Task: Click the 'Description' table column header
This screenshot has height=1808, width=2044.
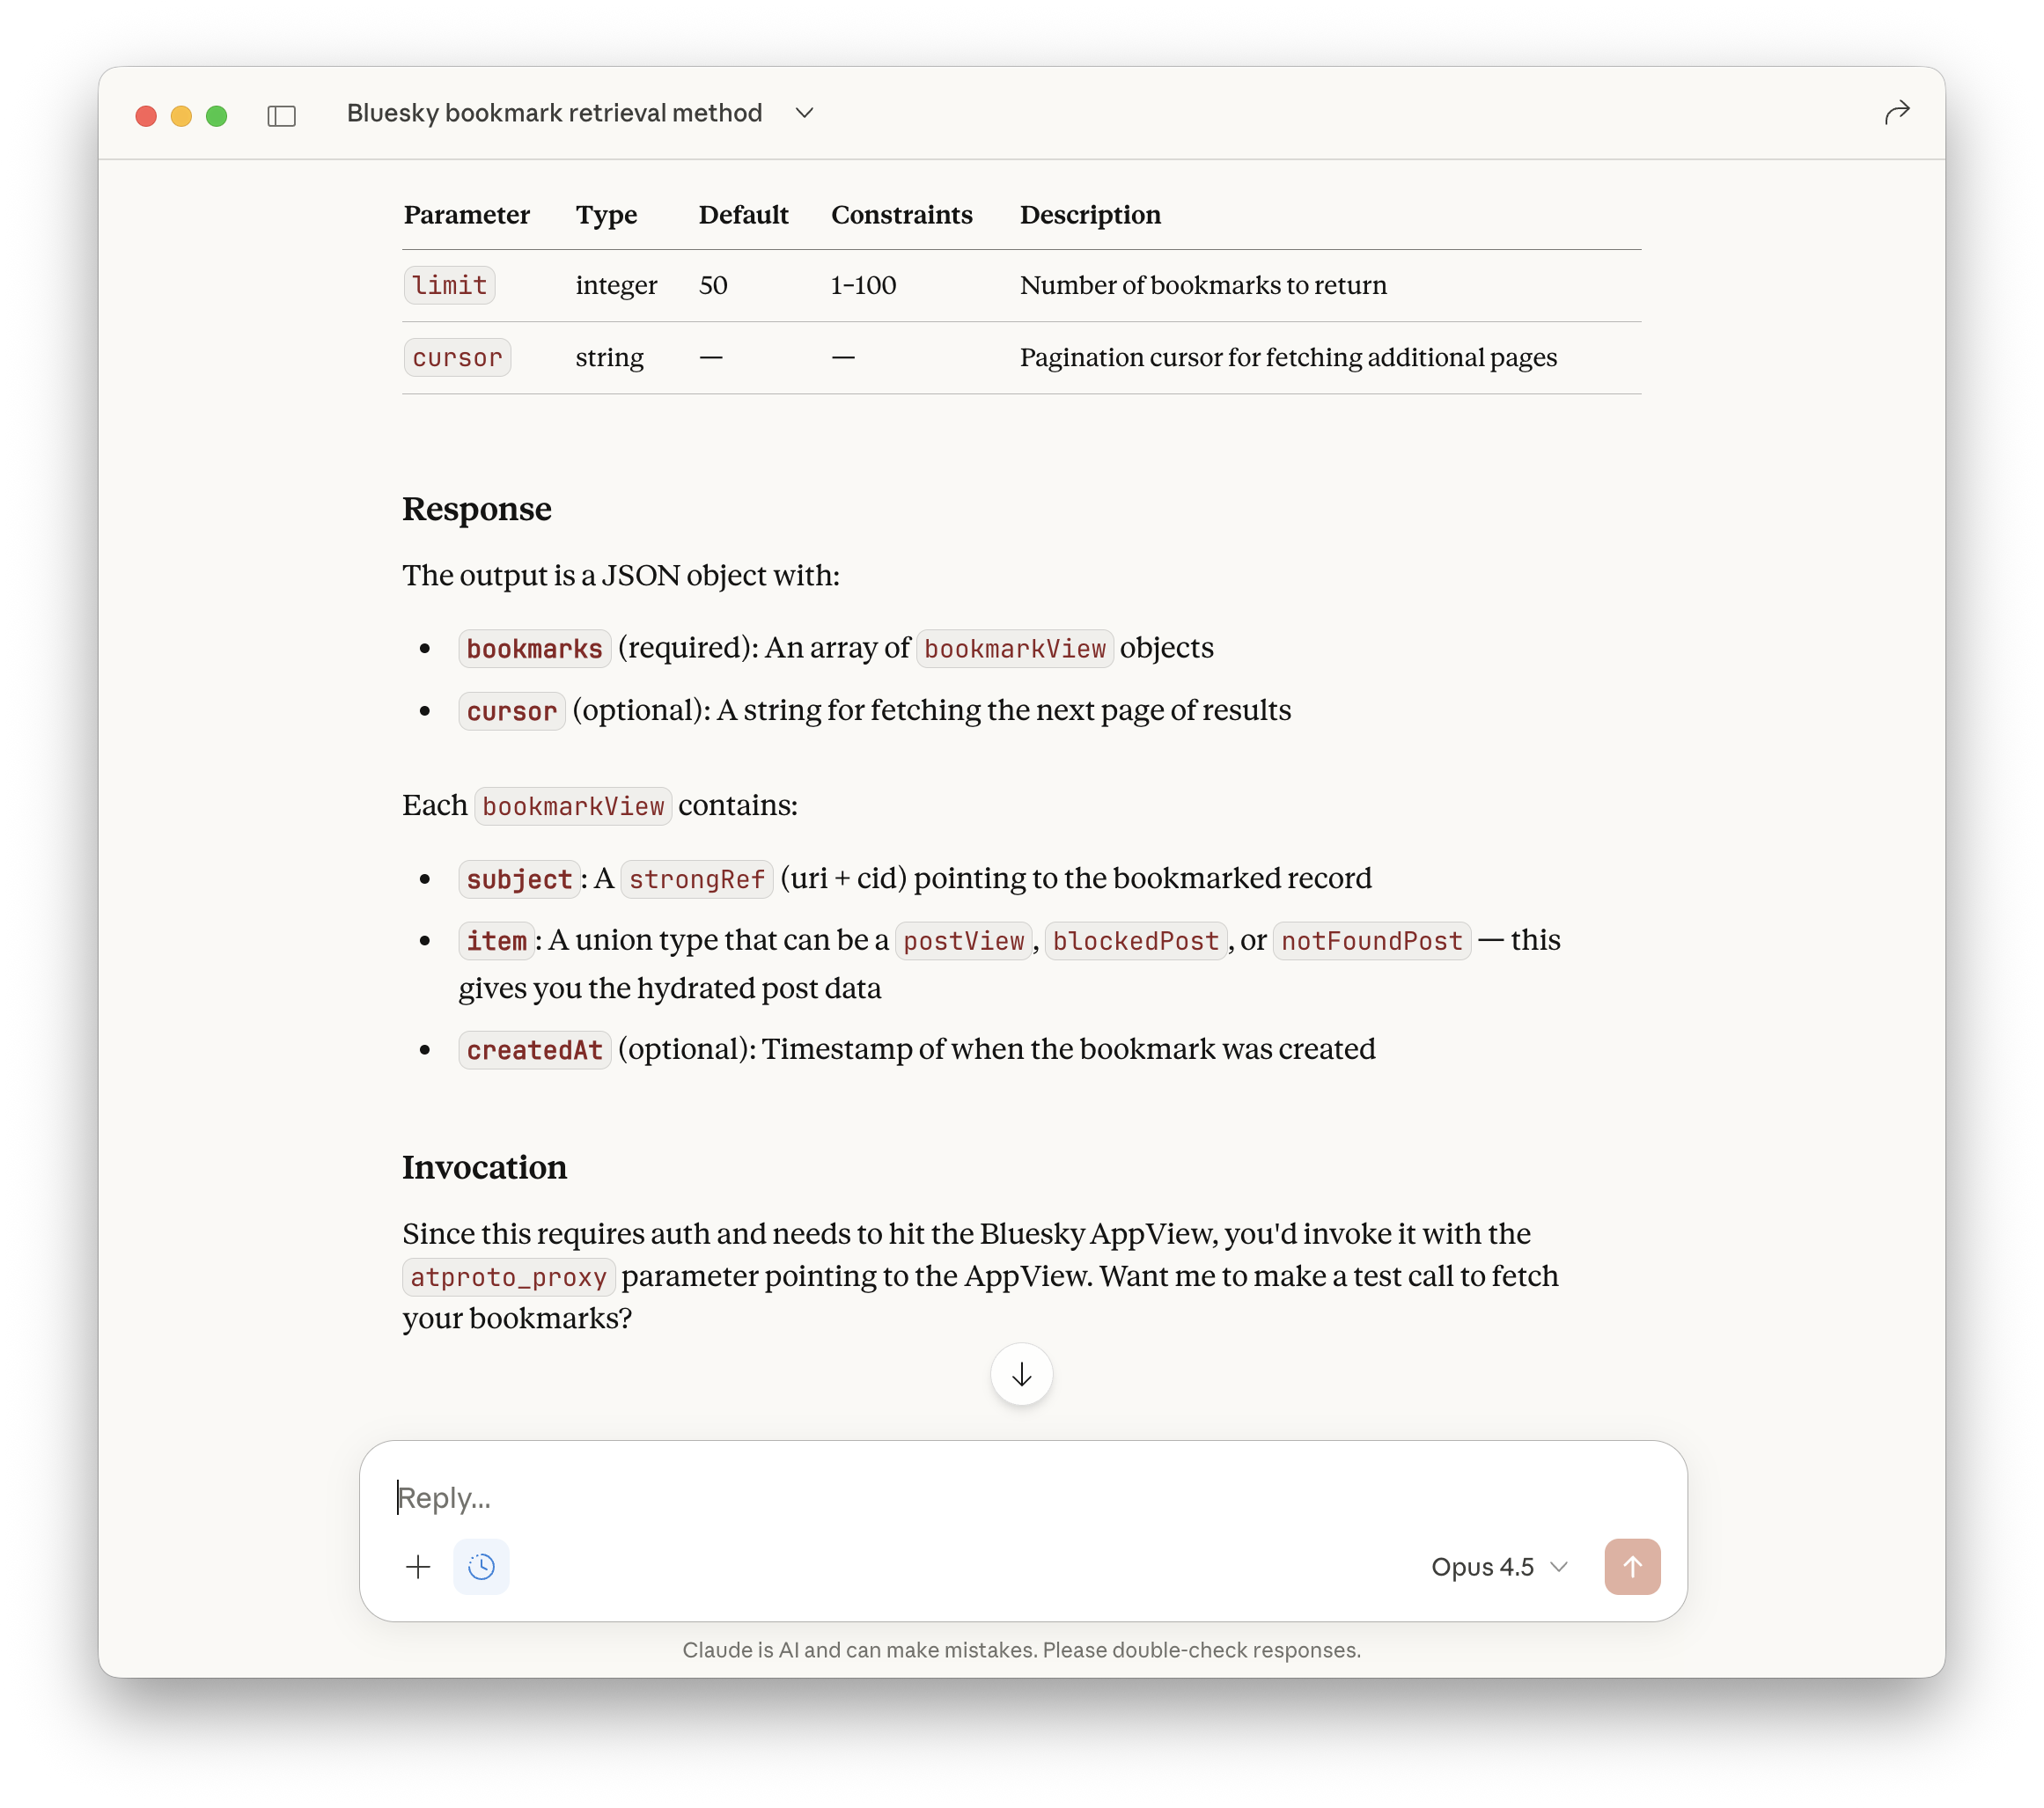Action: 1090,215
